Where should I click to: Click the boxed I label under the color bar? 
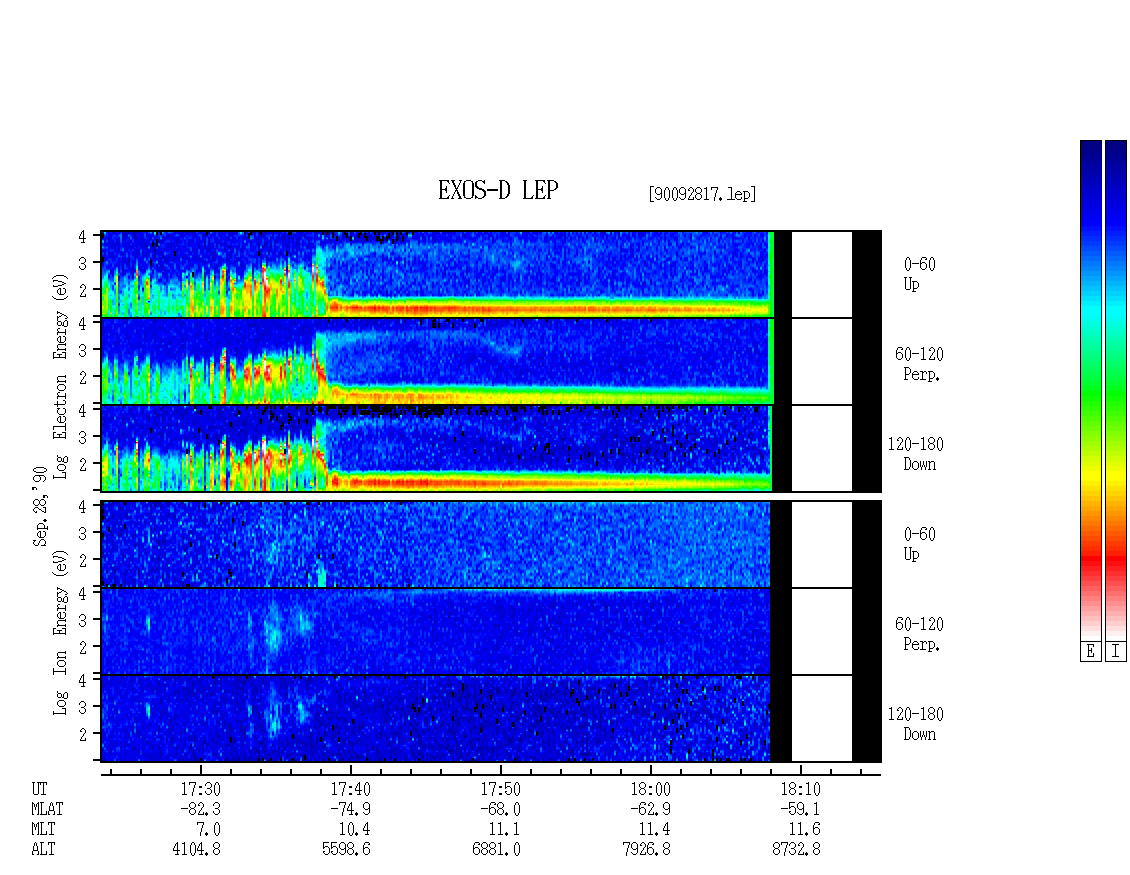click(x=1116, y=652)
